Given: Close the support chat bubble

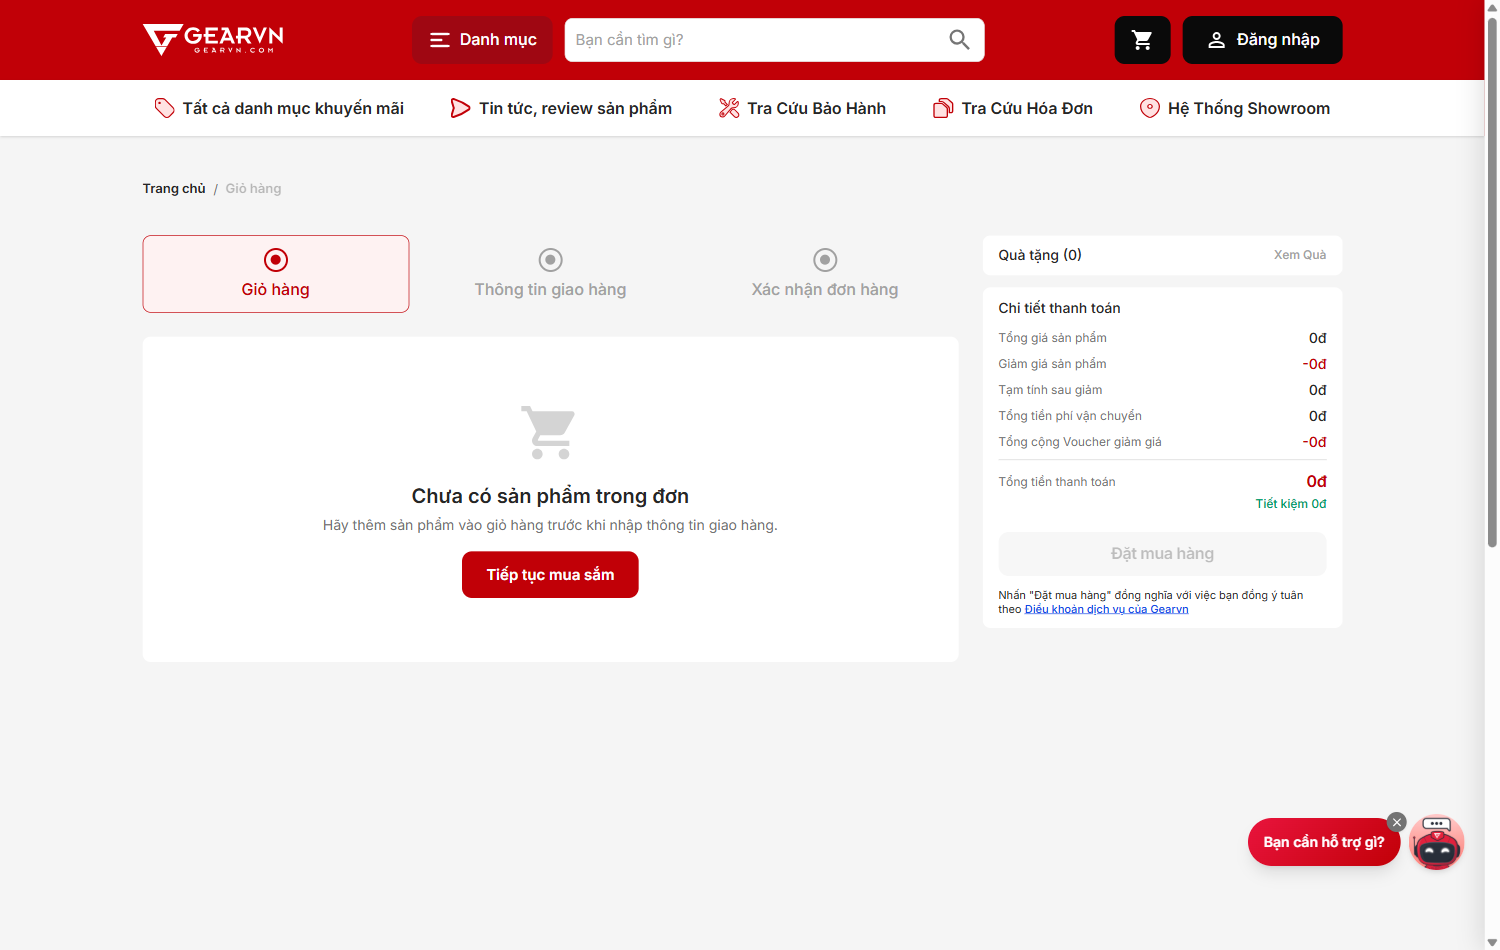Looking at the screenshot, I should pos(1397,822).
